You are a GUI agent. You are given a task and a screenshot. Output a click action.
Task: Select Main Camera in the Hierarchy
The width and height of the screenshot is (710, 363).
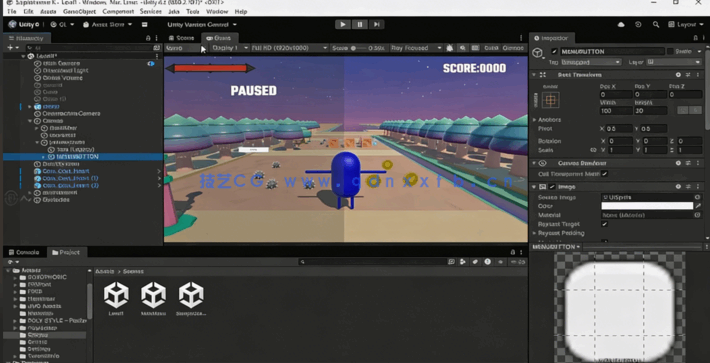[x=61, y=63]
